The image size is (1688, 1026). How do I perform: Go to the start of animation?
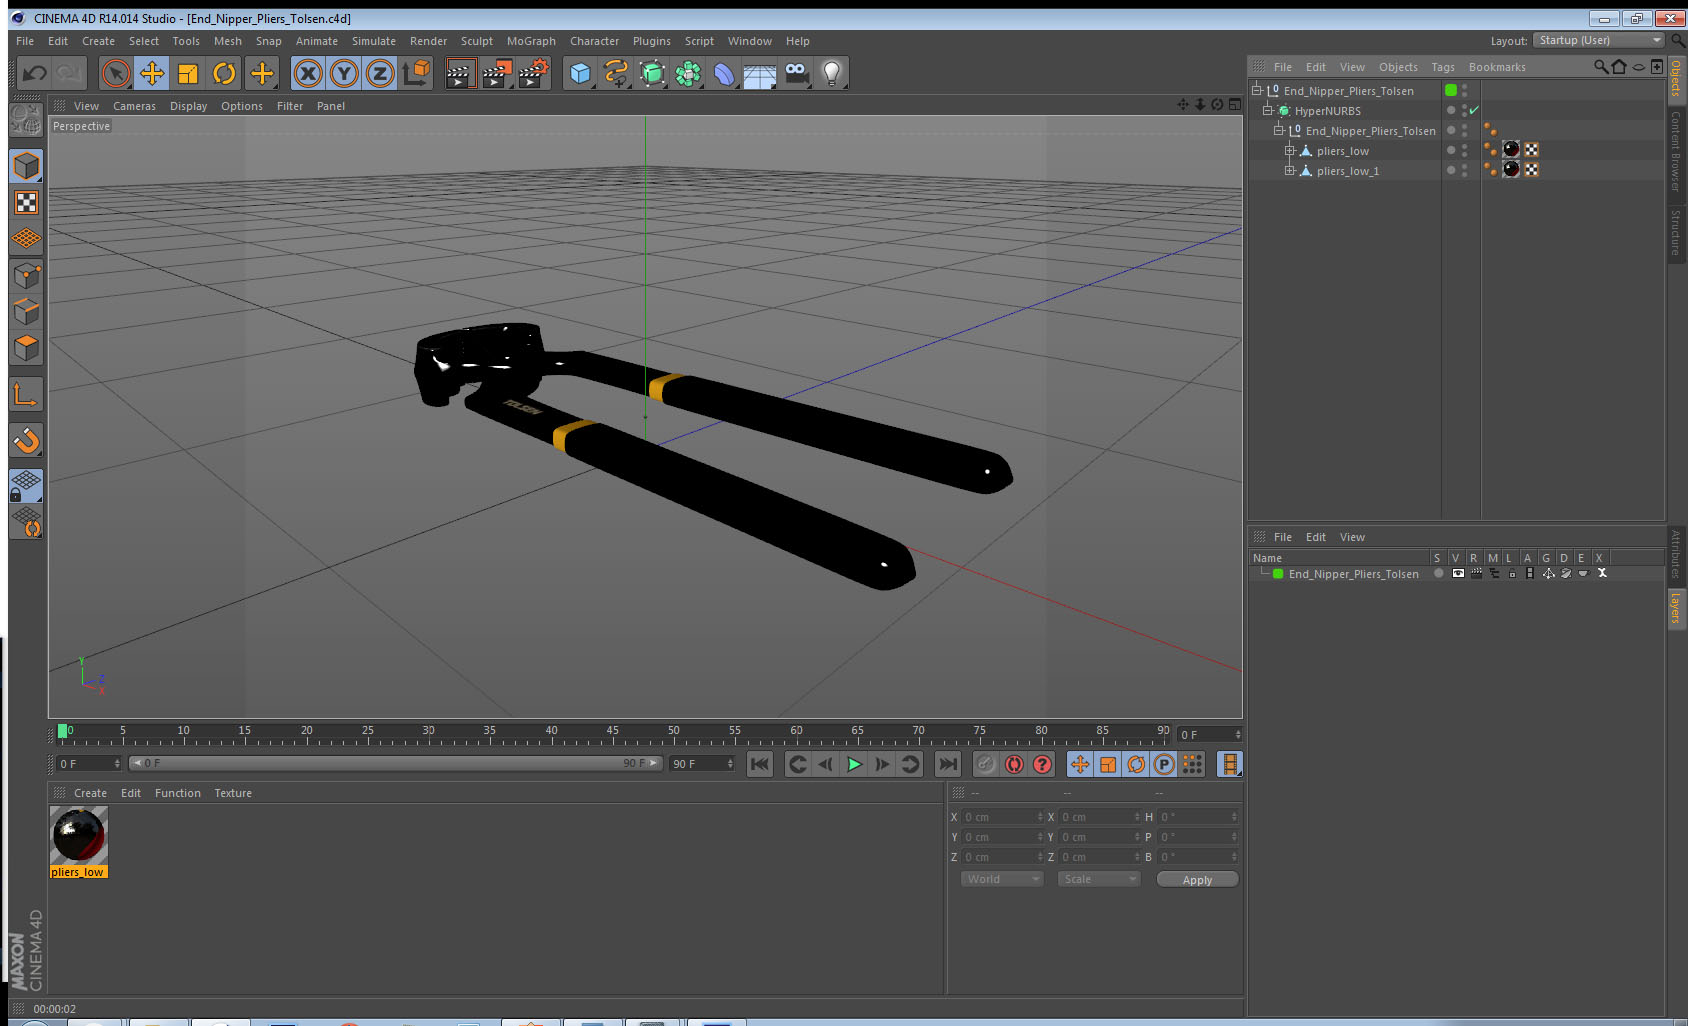760,764
